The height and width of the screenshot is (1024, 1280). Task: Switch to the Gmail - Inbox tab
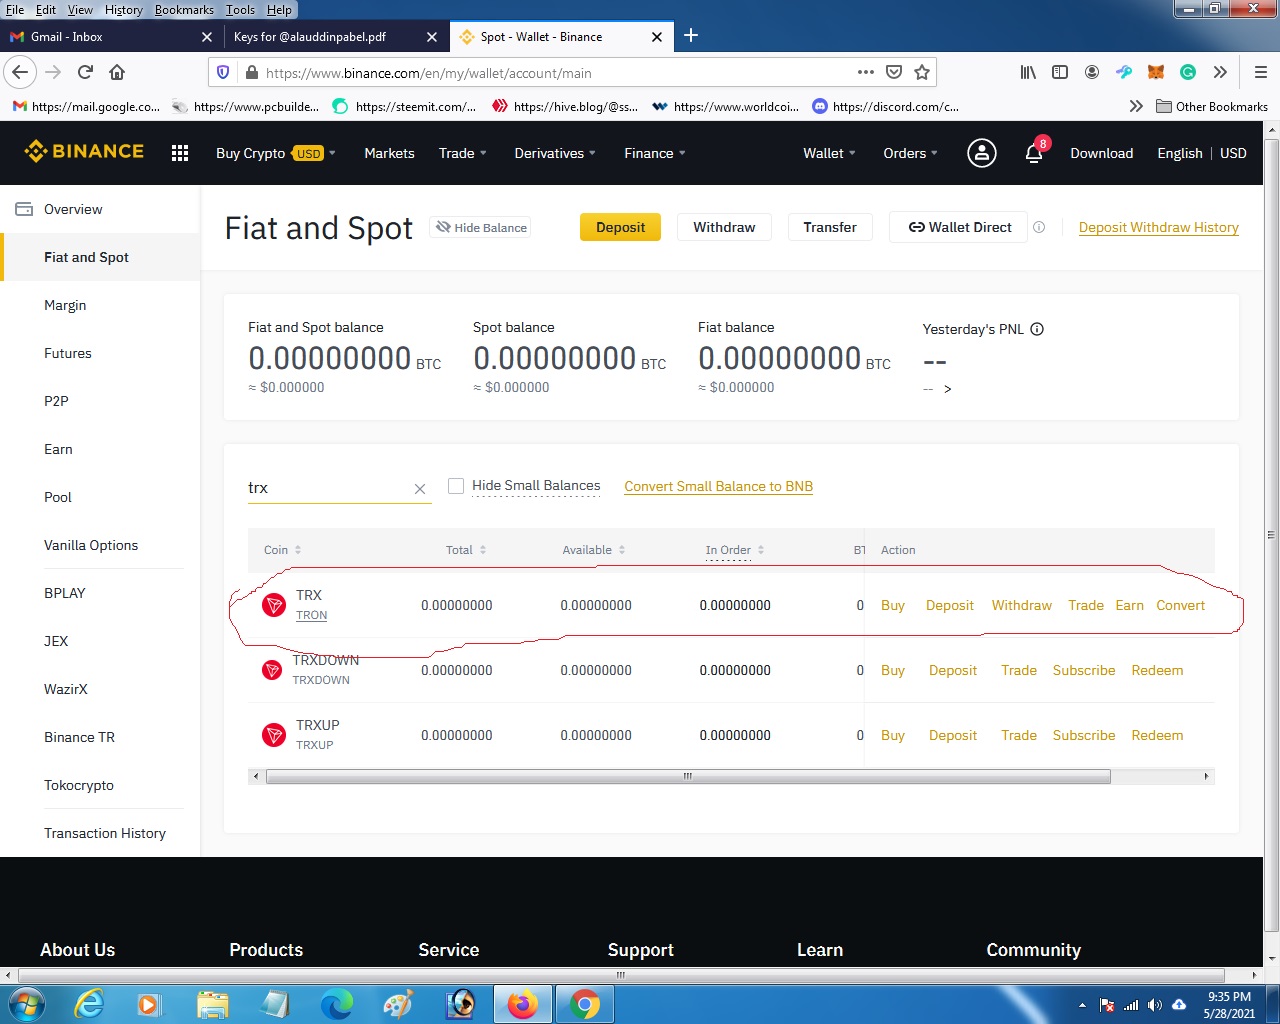[111, 36]
